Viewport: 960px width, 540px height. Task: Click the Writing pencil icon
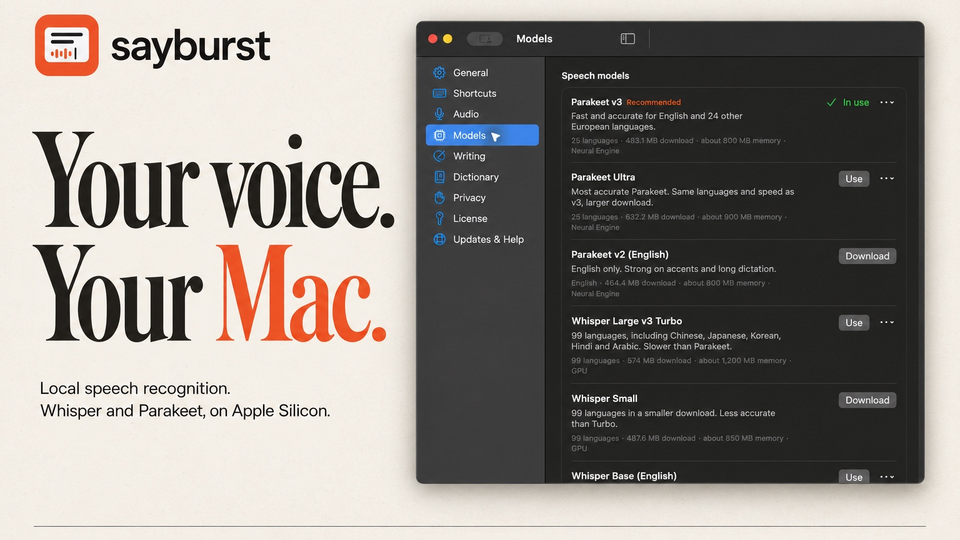(x=439, y=156)
